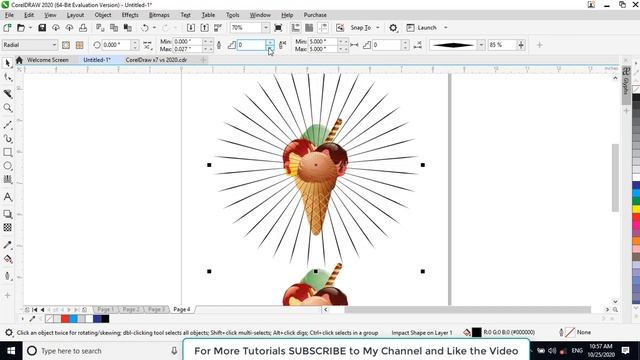
Task: Select the Freehand drawing tool
Action: 7,124
